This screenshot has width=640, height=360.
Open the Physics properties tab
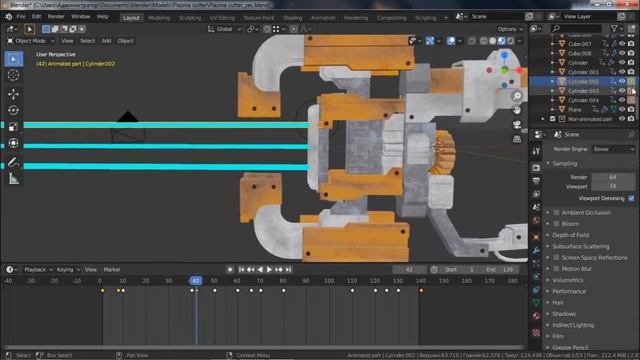(536, 277)
